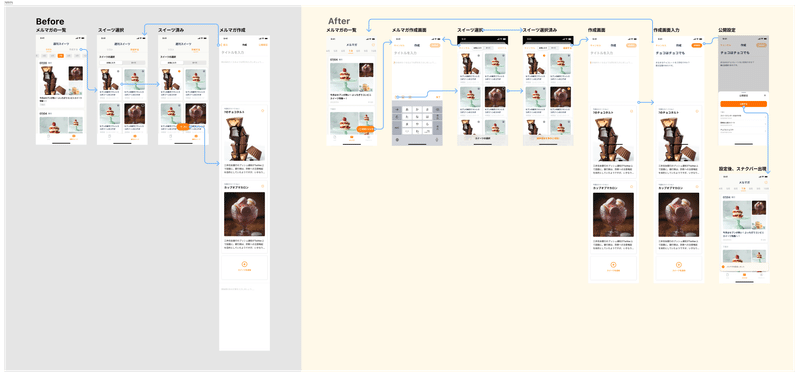The height and width of the screenshot is (377, 800).
Task: Tap the wide orange button in 公開設定 sheet
Action: point(743,104)
